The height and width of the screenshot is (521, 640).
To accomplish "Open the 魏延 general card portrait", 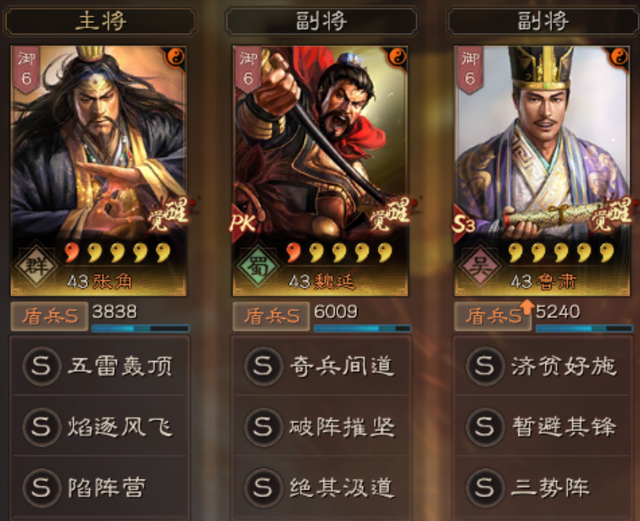I will [x=320, y=171].
